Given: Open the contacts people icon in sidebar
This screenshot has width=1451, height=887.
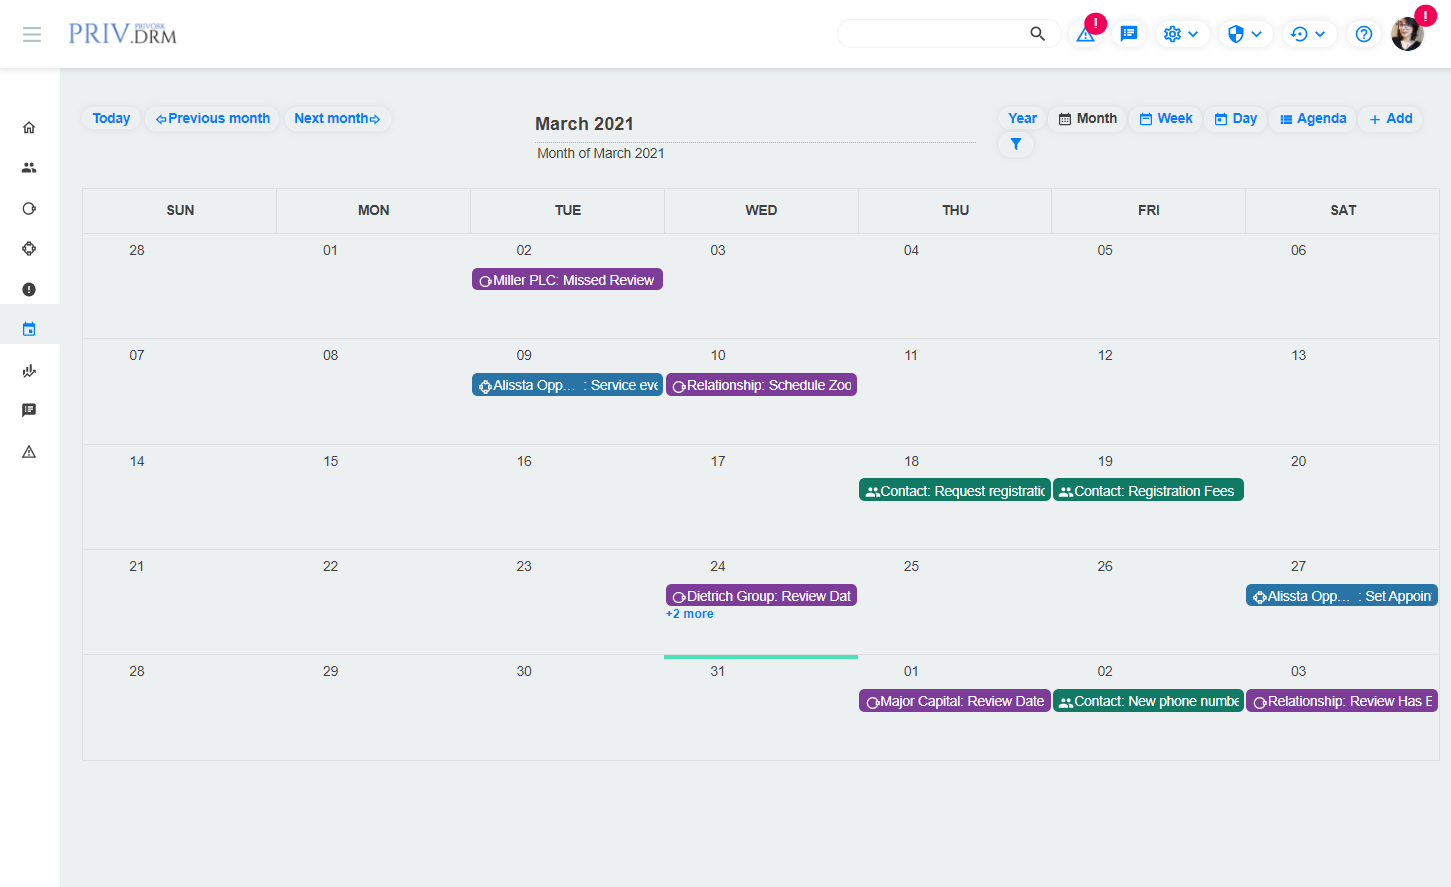Looking at the screenshot, I should (29, 168).
